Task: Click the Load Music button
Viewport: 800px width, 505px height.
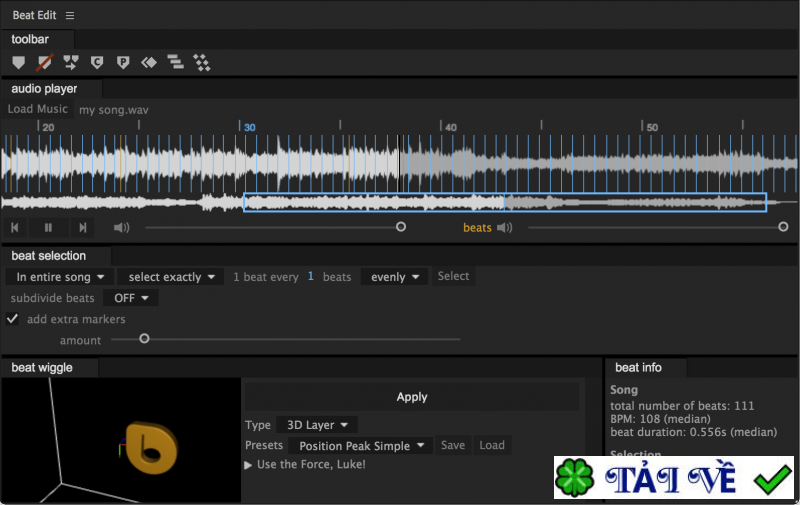Action: coord(38,109)
